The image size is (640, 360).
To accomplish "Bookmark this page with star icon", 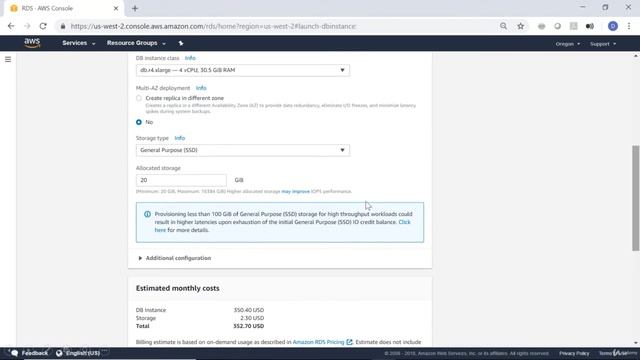I will click(x=520, y=26).
